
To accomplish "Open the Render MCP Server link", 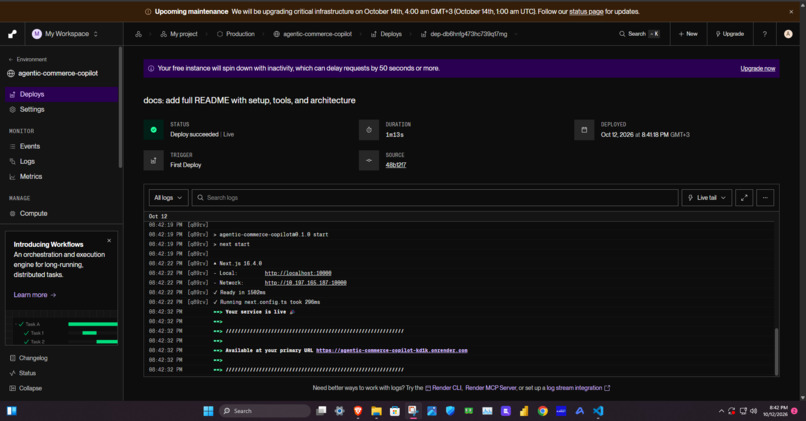I will click(x=491, y=388).
